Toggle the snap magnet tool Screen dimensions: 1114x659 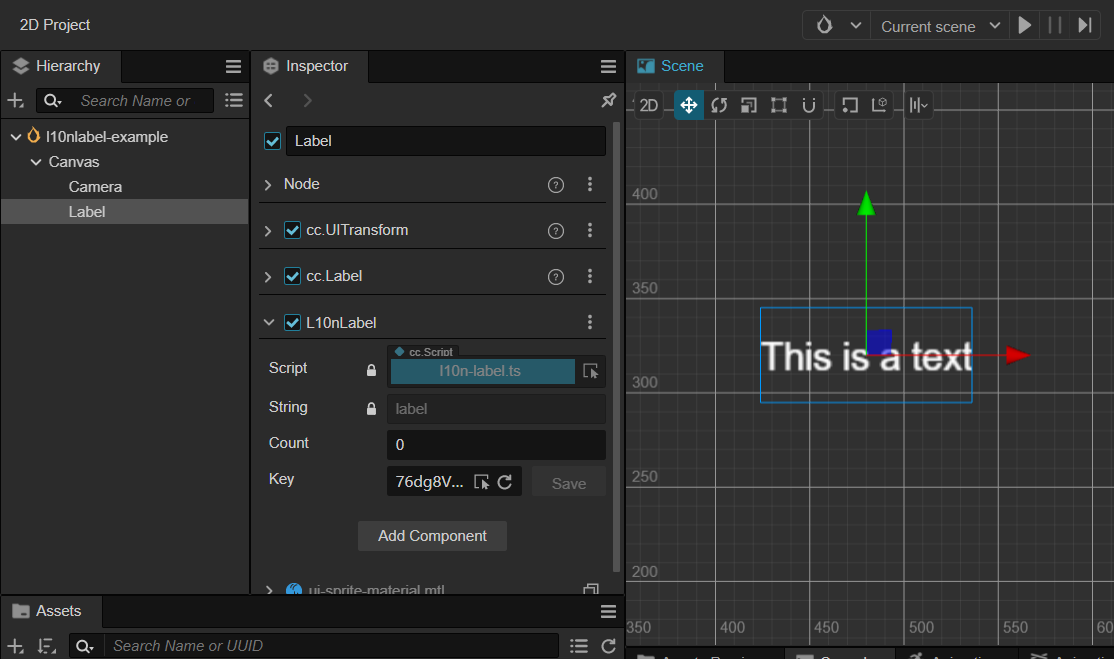(809, 106)
